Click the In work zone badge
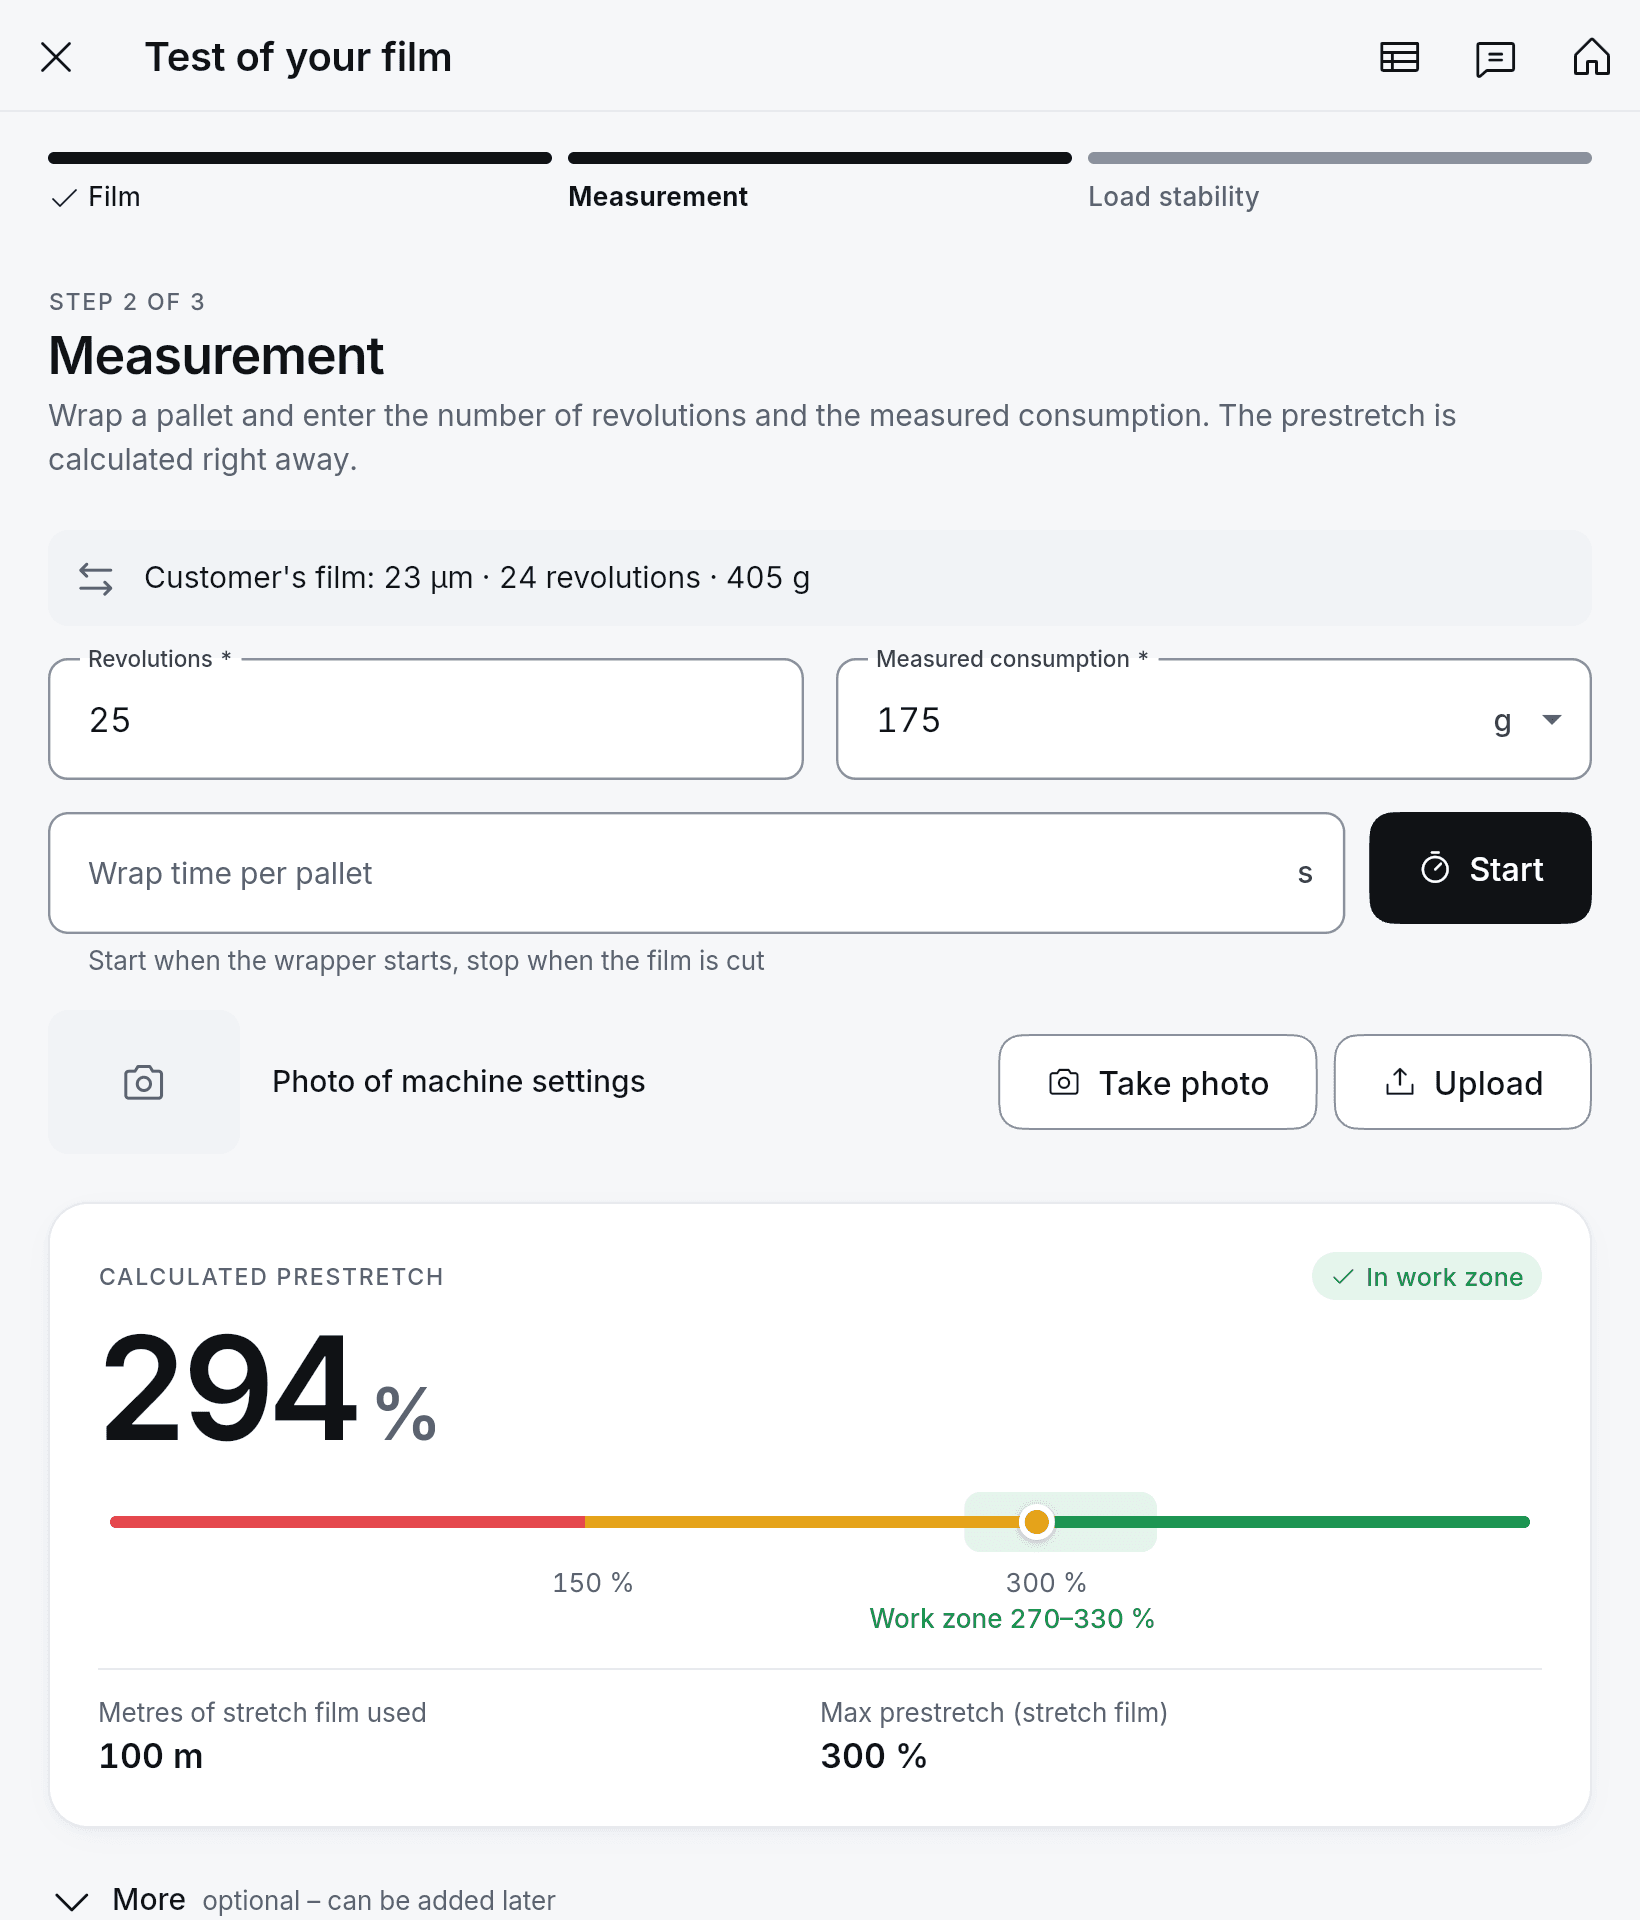 [x=1427, y=1276]
